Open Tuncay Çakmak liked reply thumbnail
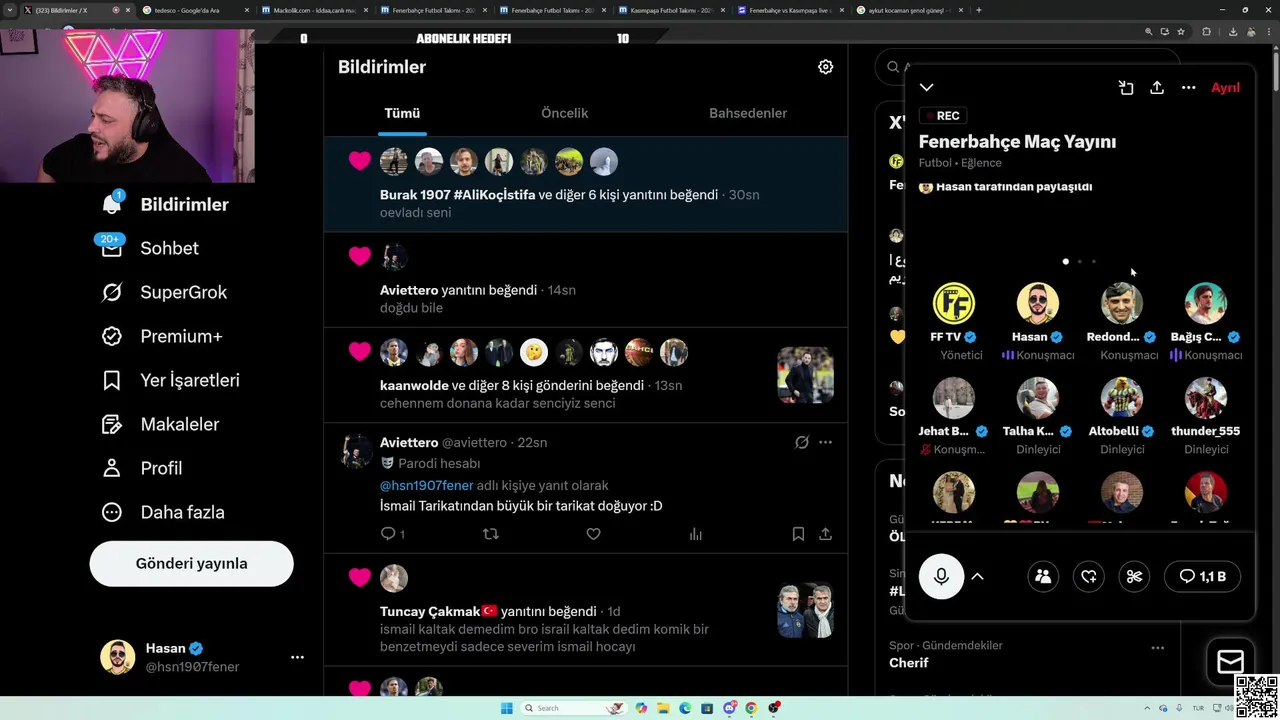 tap(805, 610)
